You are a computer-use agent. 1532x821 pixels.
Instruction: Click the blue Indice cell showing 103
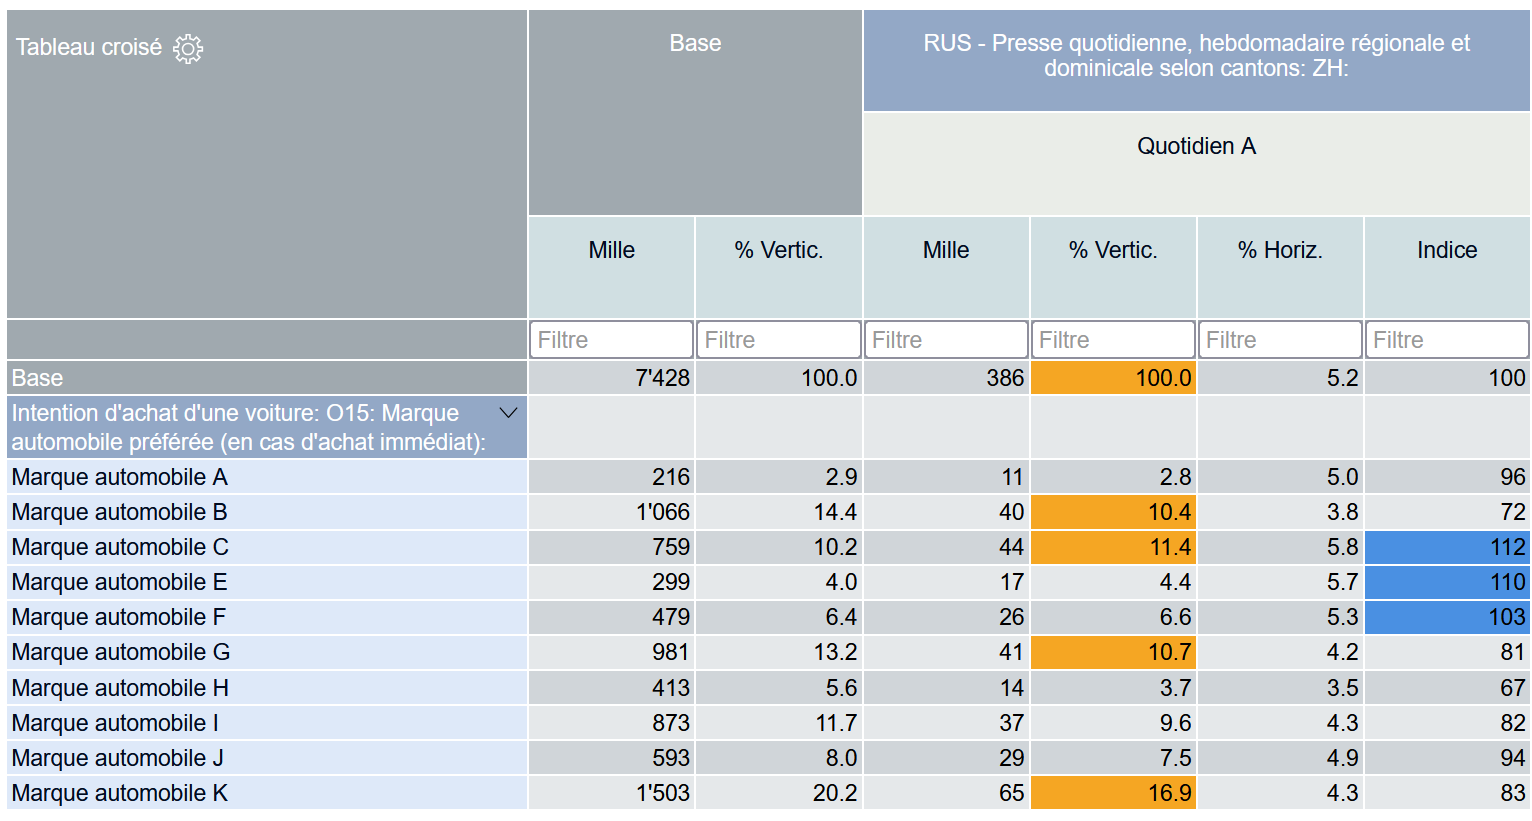coord(1446,617)
